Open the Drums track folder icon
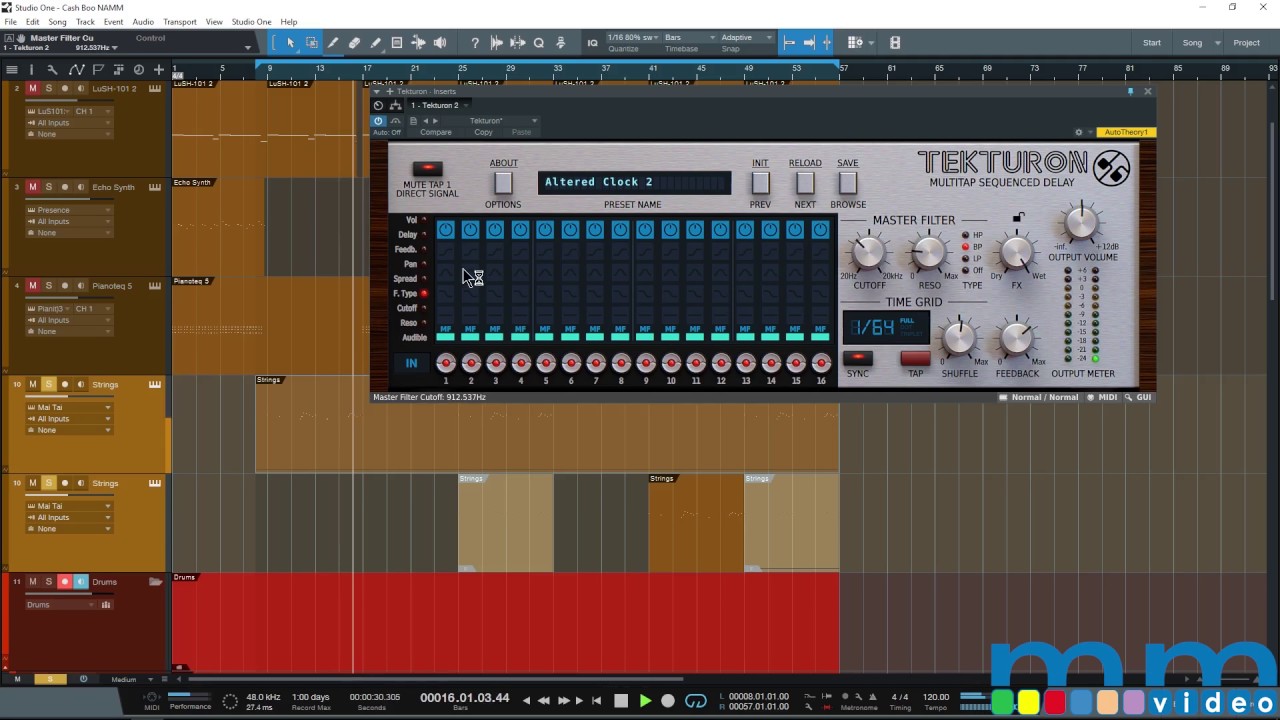1280x720 pixels. [x=155, y=581]
